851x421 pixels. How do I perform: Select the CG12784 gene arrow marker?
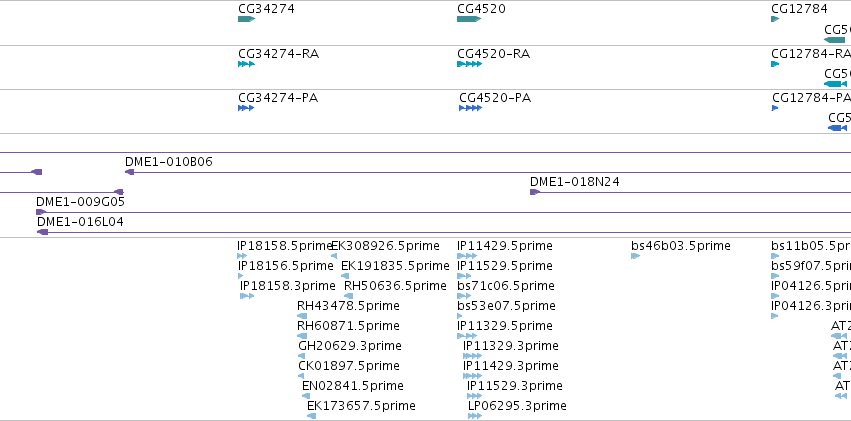click(x=775, y=19)
